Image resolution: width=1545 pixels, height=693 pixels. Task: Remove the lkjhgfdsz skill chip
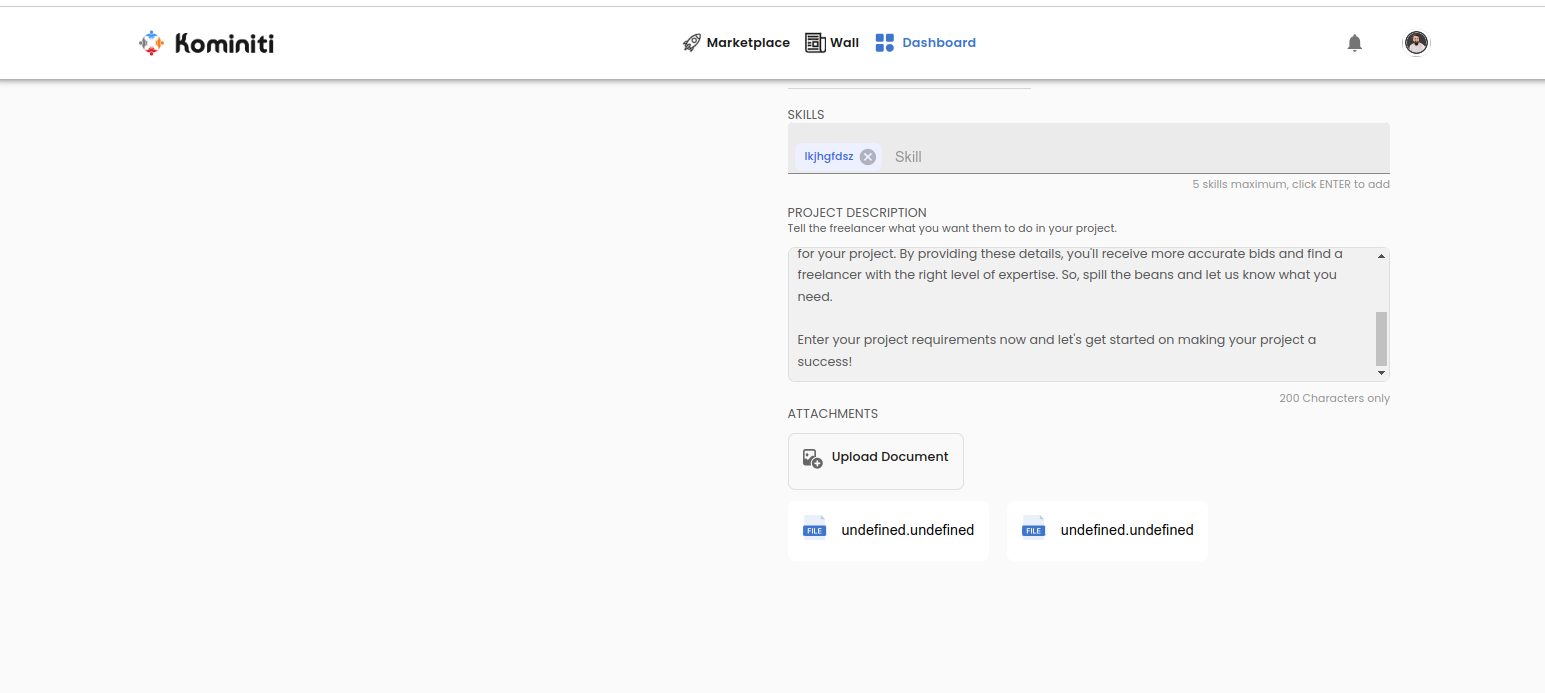pos(868,157)
